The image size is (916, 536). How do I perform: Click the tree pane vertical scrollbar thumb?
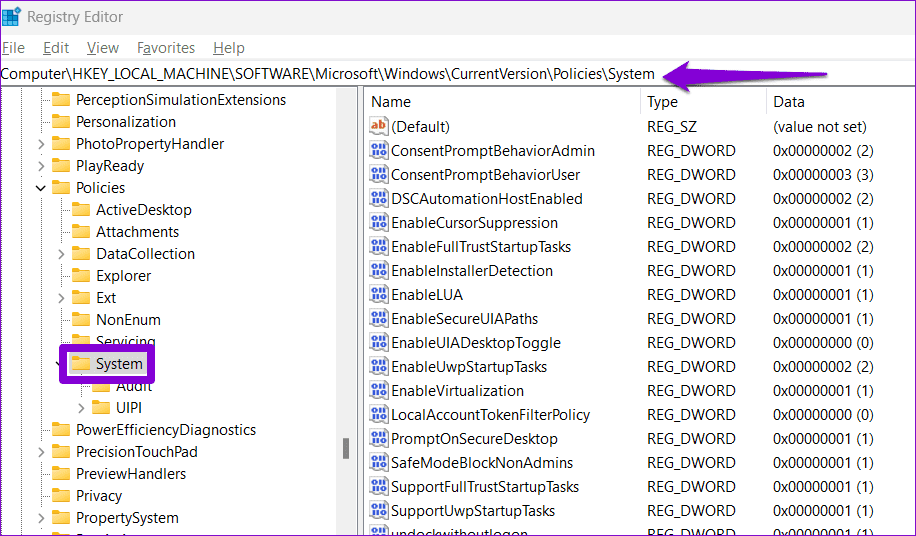(x=346, y=448)
